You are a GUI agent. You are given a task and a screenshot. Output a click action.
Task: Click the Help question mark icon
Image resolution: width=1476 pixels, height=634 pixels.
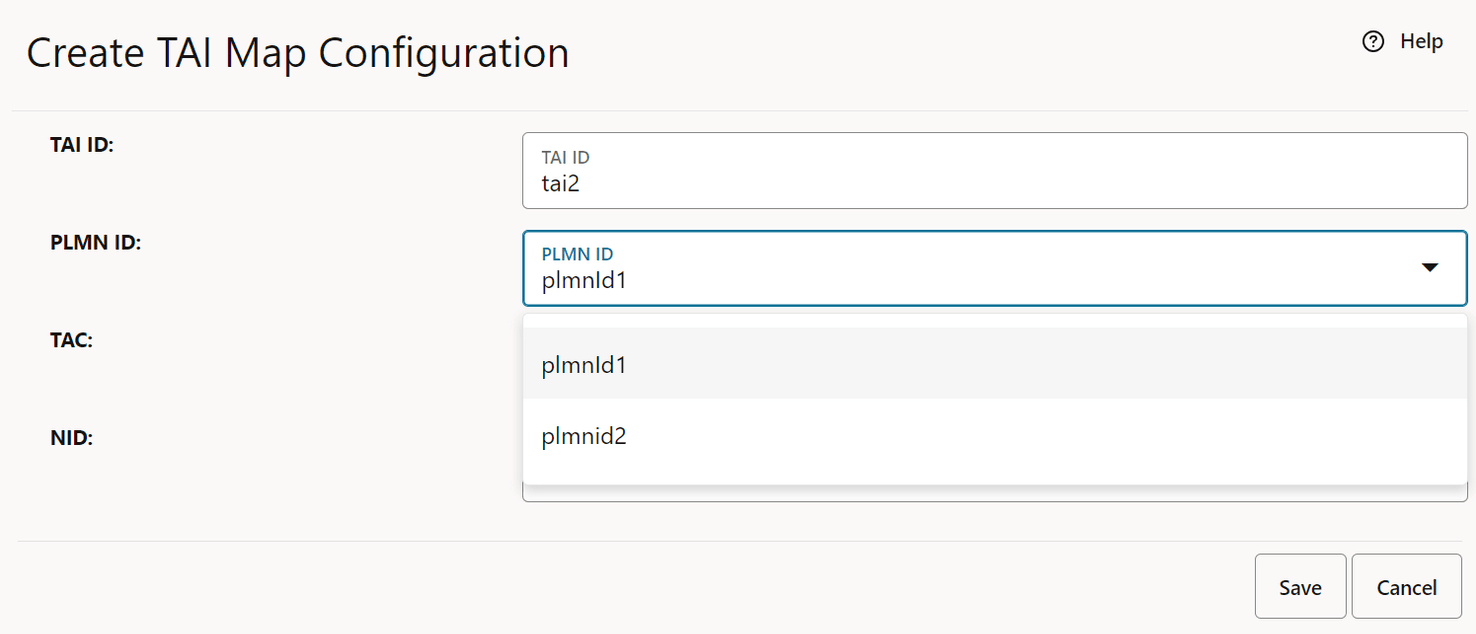[x=1372, y=41]
